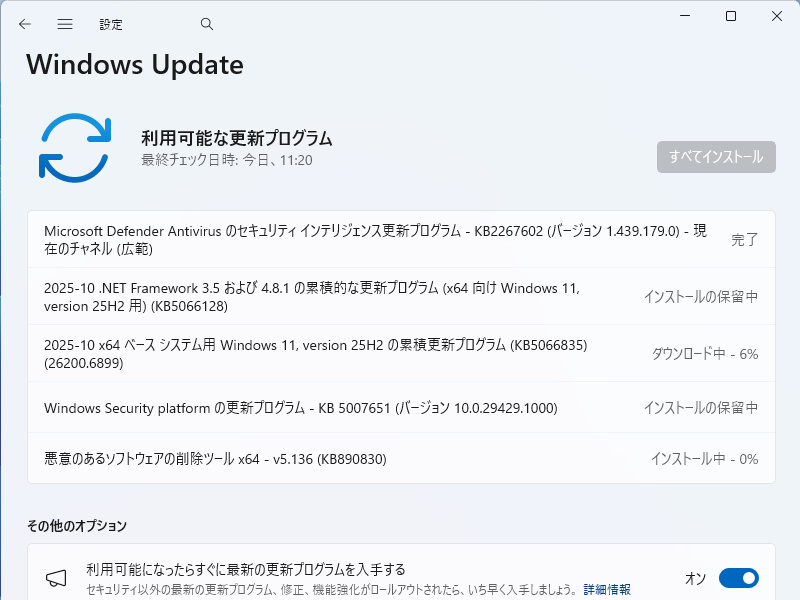The image size is (800, 600).
Task: Select the Microsoft Defender Antivirus KB2267602 update
Action: tap(402, 239)
